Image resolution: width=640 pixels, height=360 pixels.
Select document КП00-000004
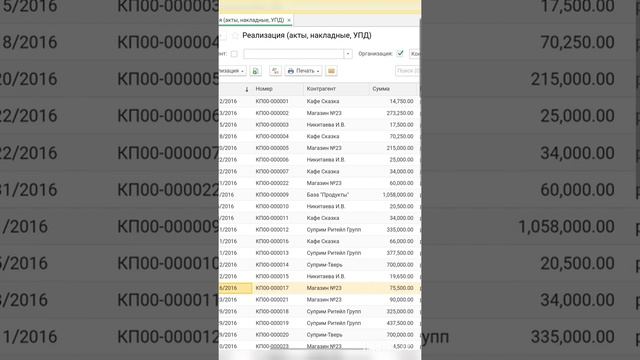tap(272, 136)
